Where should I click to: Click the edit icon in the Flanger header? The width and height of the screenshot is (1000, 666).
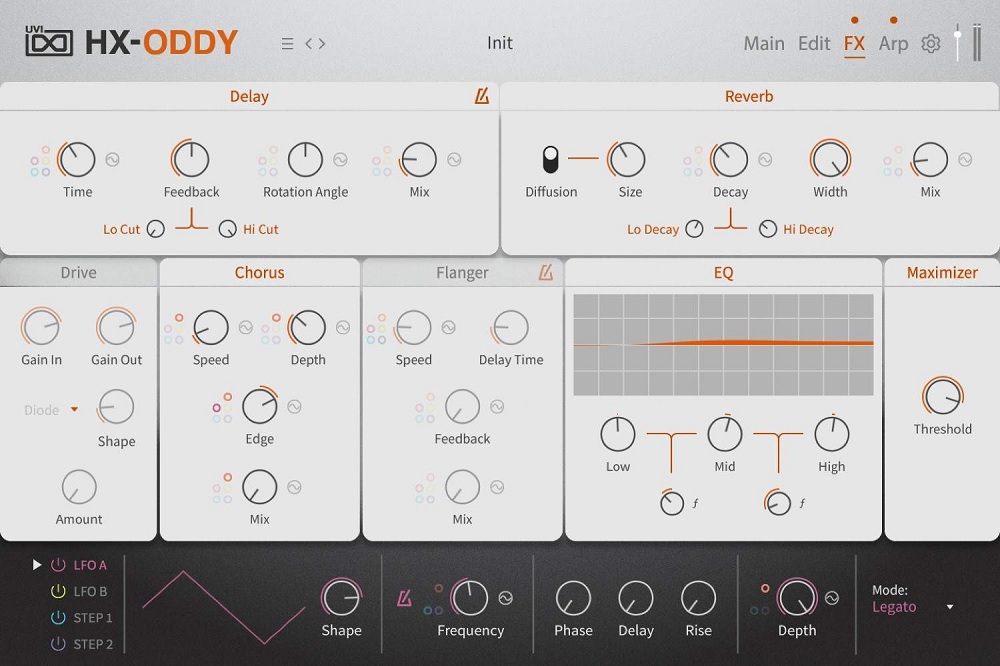pyautogui.click(x=546, y=272)
